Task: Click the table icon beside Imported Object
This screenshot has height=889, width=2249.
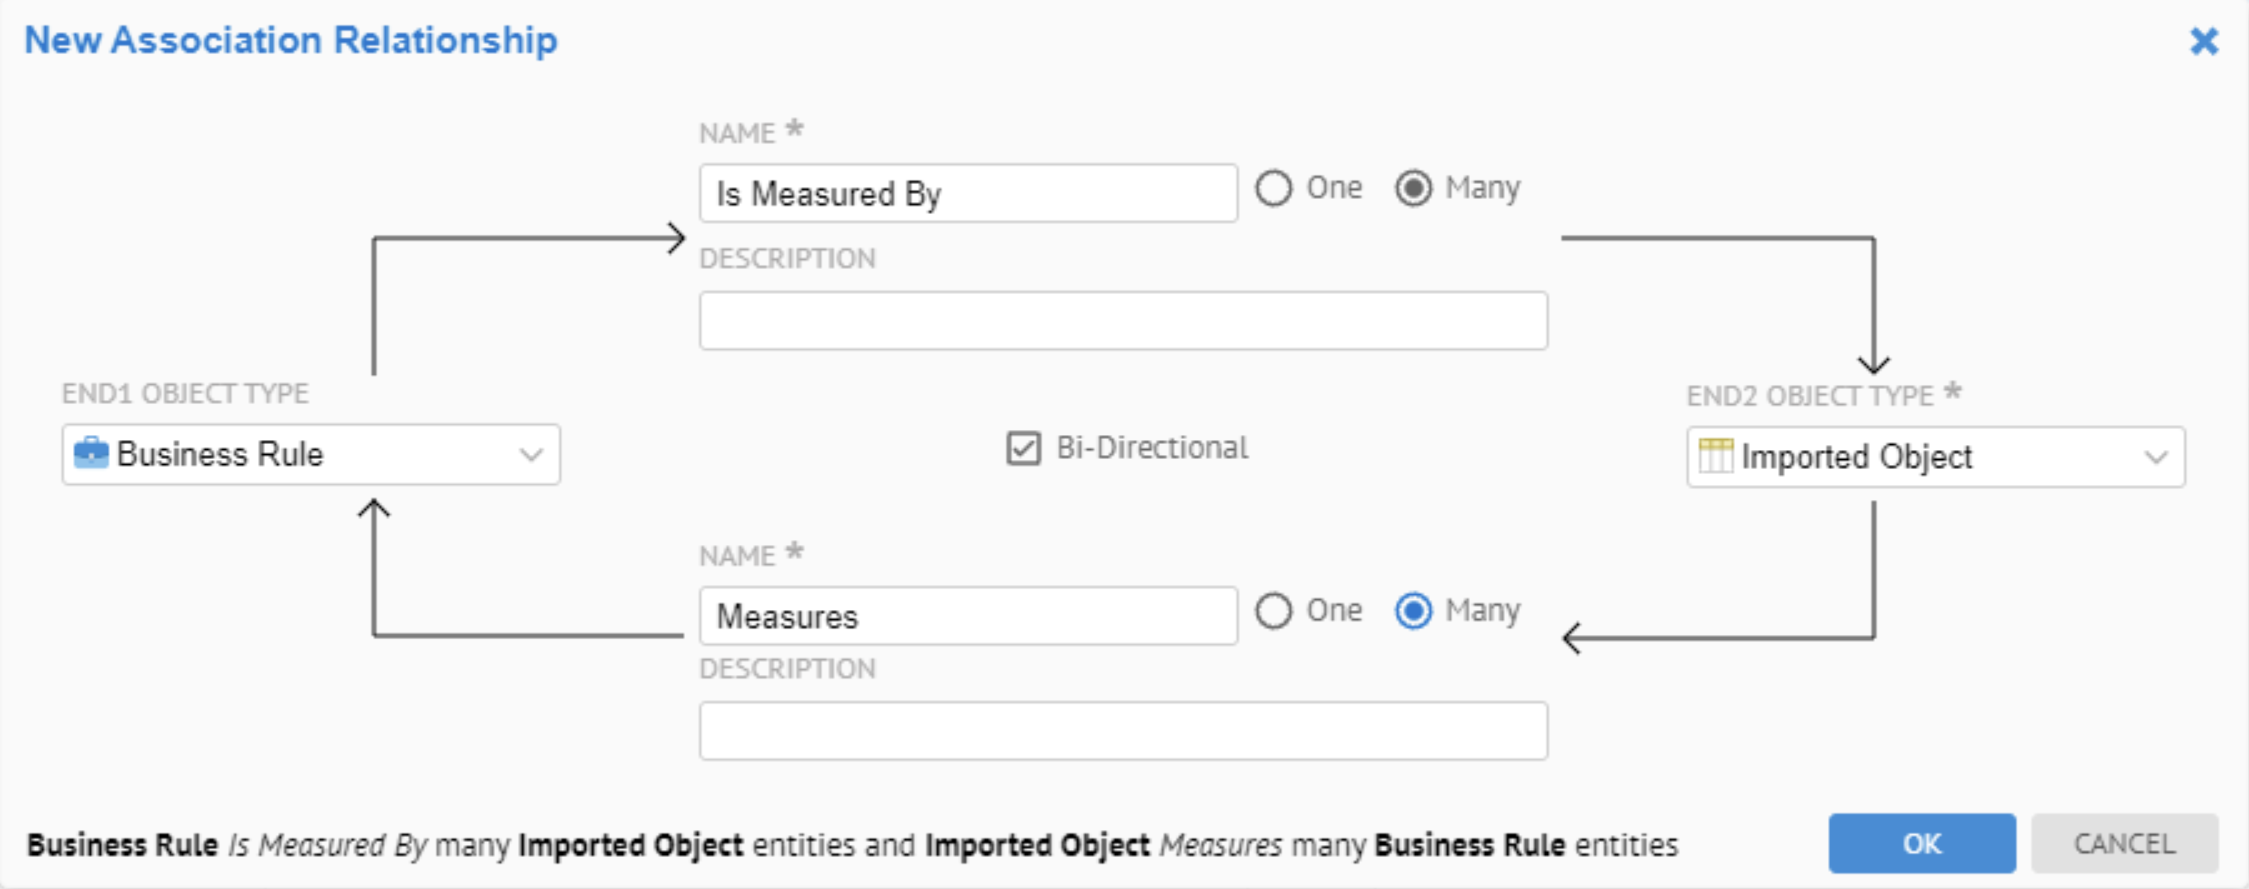Action: pyautogui.click(x=1715, y=456)
